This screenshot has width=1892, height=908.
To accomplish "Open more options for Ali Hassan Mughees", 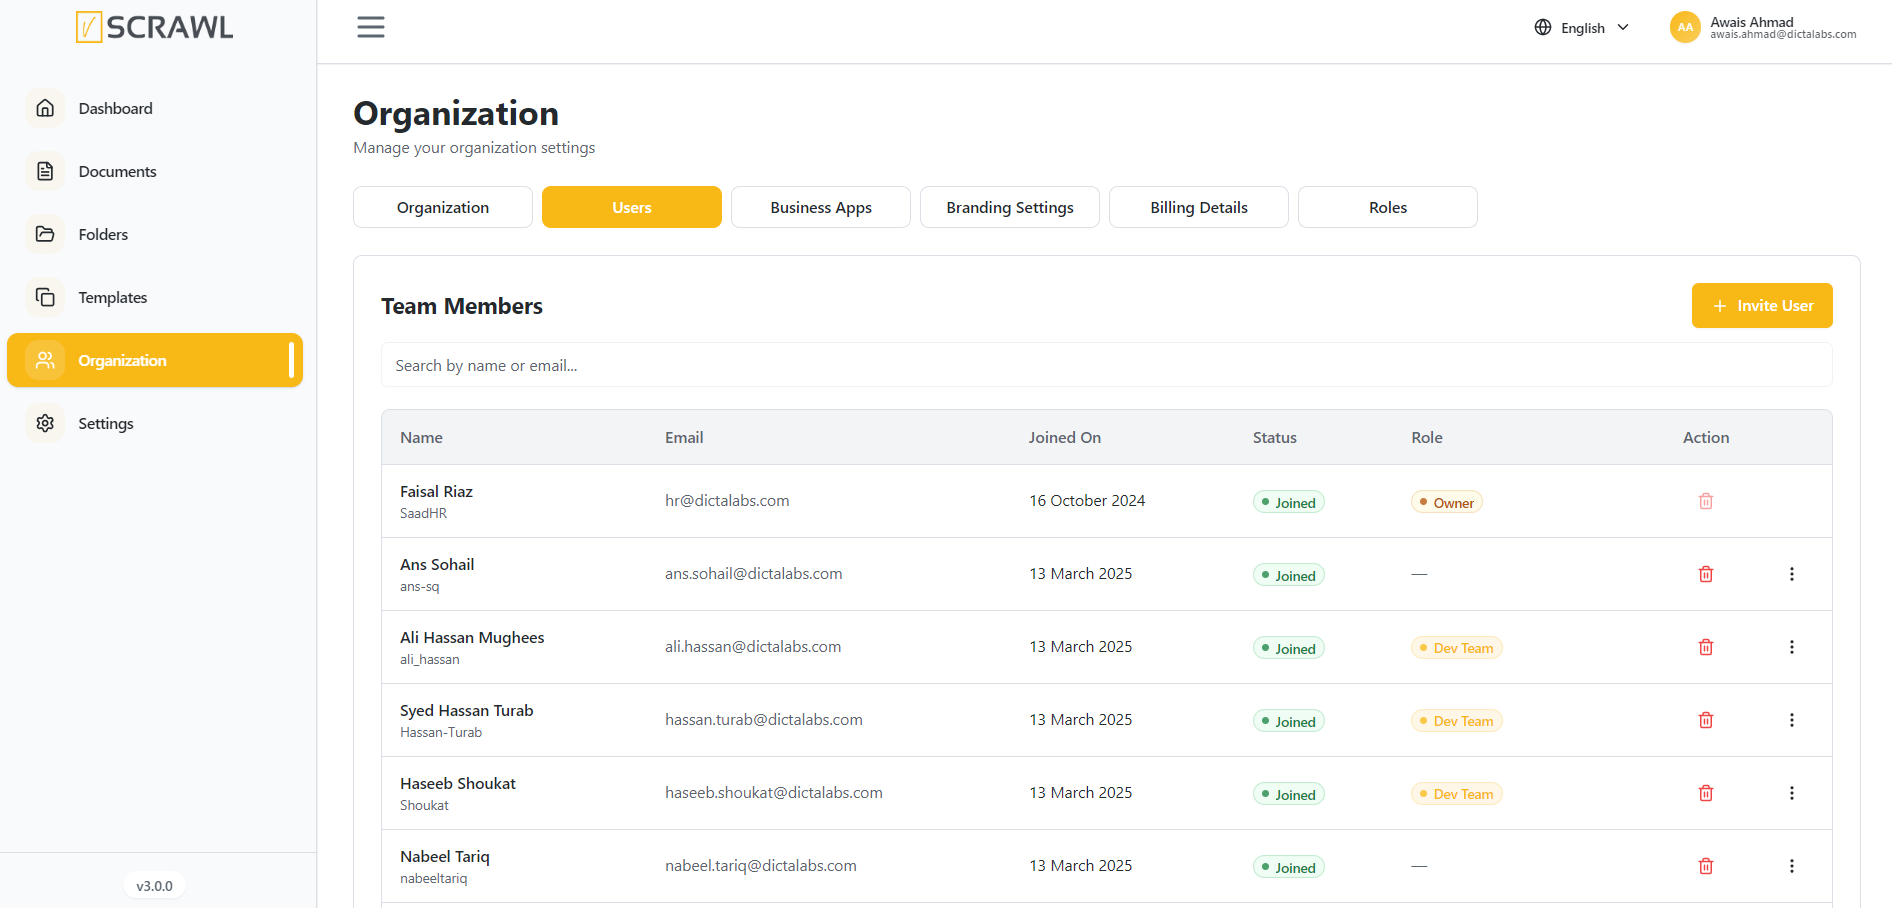I will click(x=1792, y=647).
